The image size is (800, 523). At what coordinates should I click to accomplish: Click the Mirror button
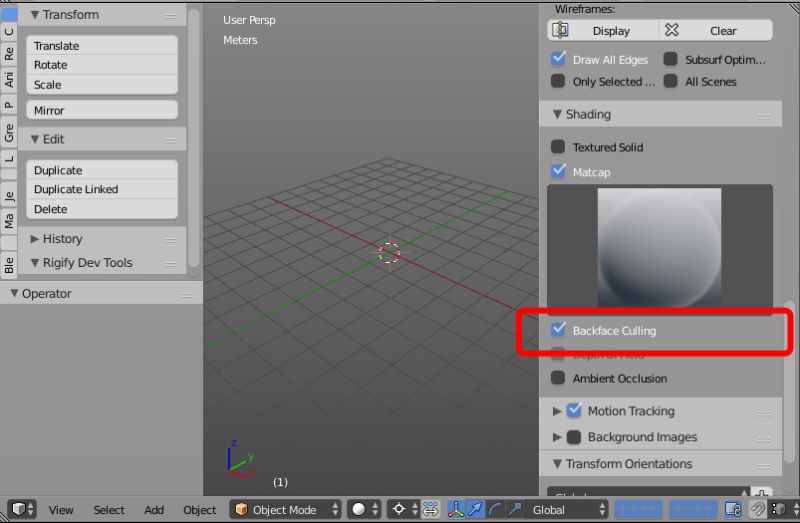(102, 110)
